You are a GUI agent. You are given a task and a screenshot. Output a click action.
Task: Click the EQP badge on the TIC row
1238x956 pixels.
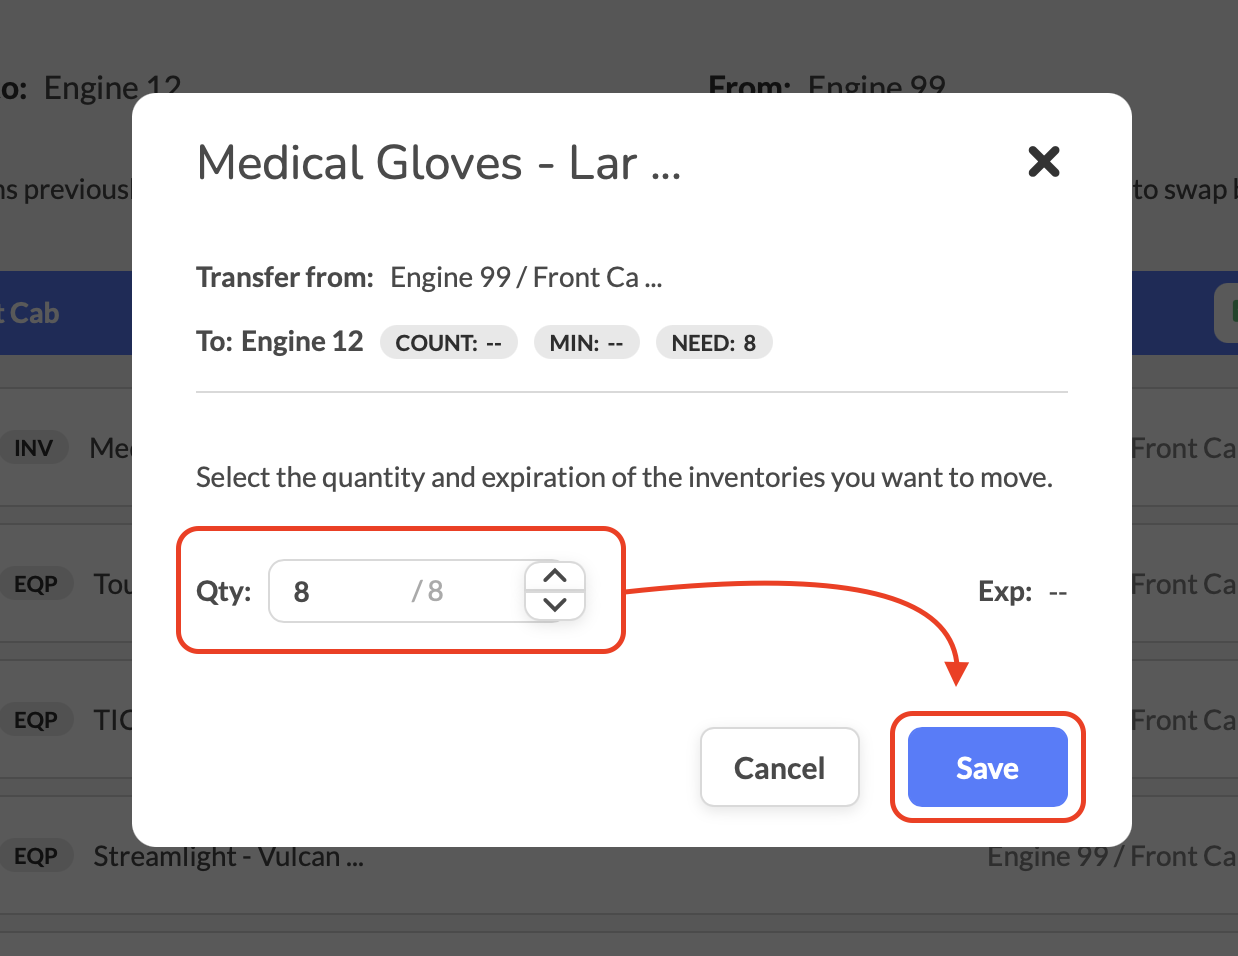tap(36, 720)
